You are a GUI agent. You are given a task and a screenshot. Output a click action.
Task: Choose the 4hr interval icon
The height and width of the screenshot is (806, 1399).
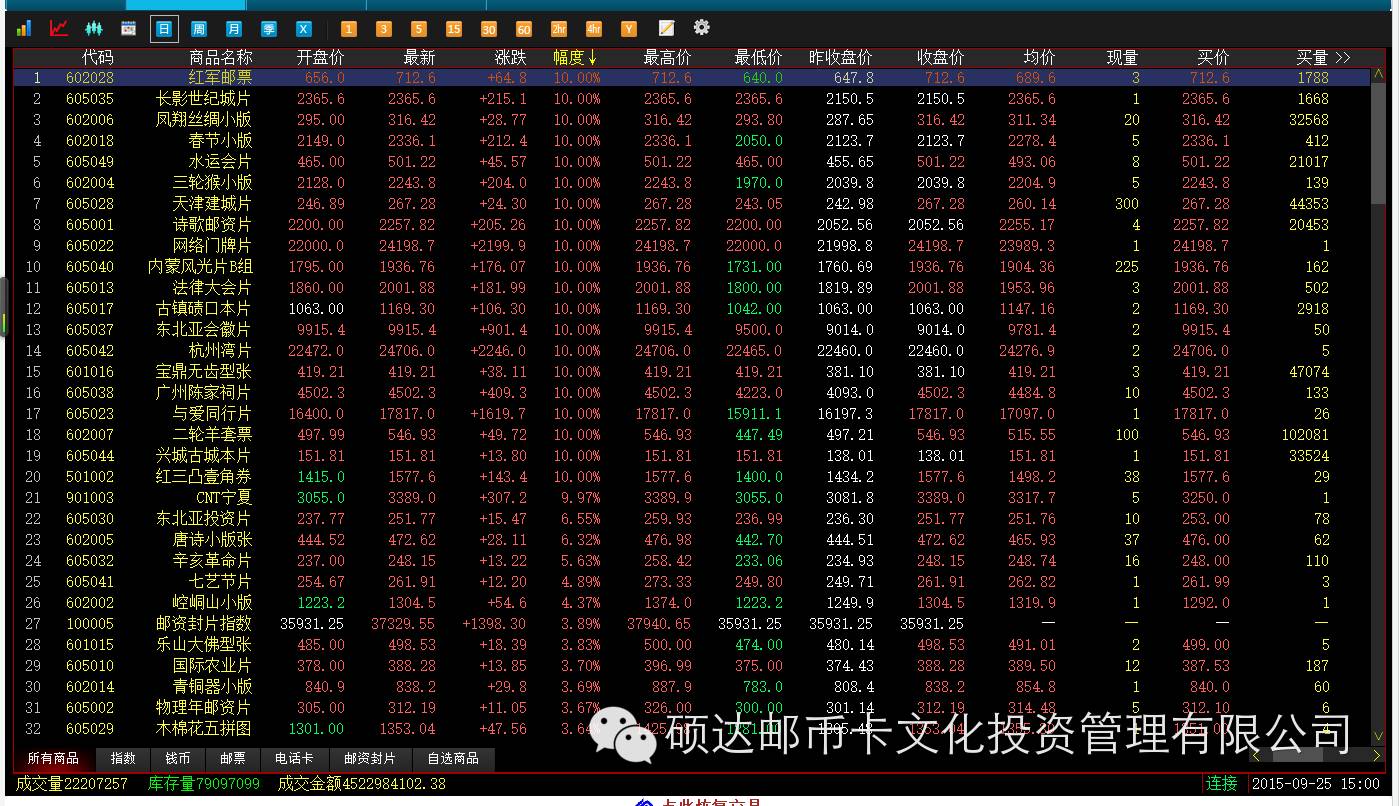click(x=594, y=29)
